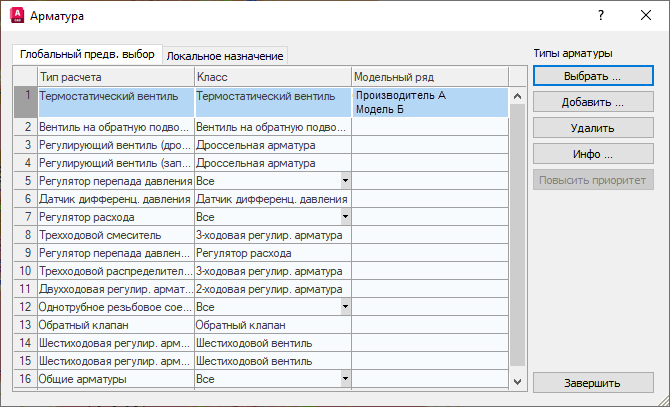Click Дроссельная арматура class in row 3
The width and height of the screenshot is (670, 407).
click(x=273, y=145)
